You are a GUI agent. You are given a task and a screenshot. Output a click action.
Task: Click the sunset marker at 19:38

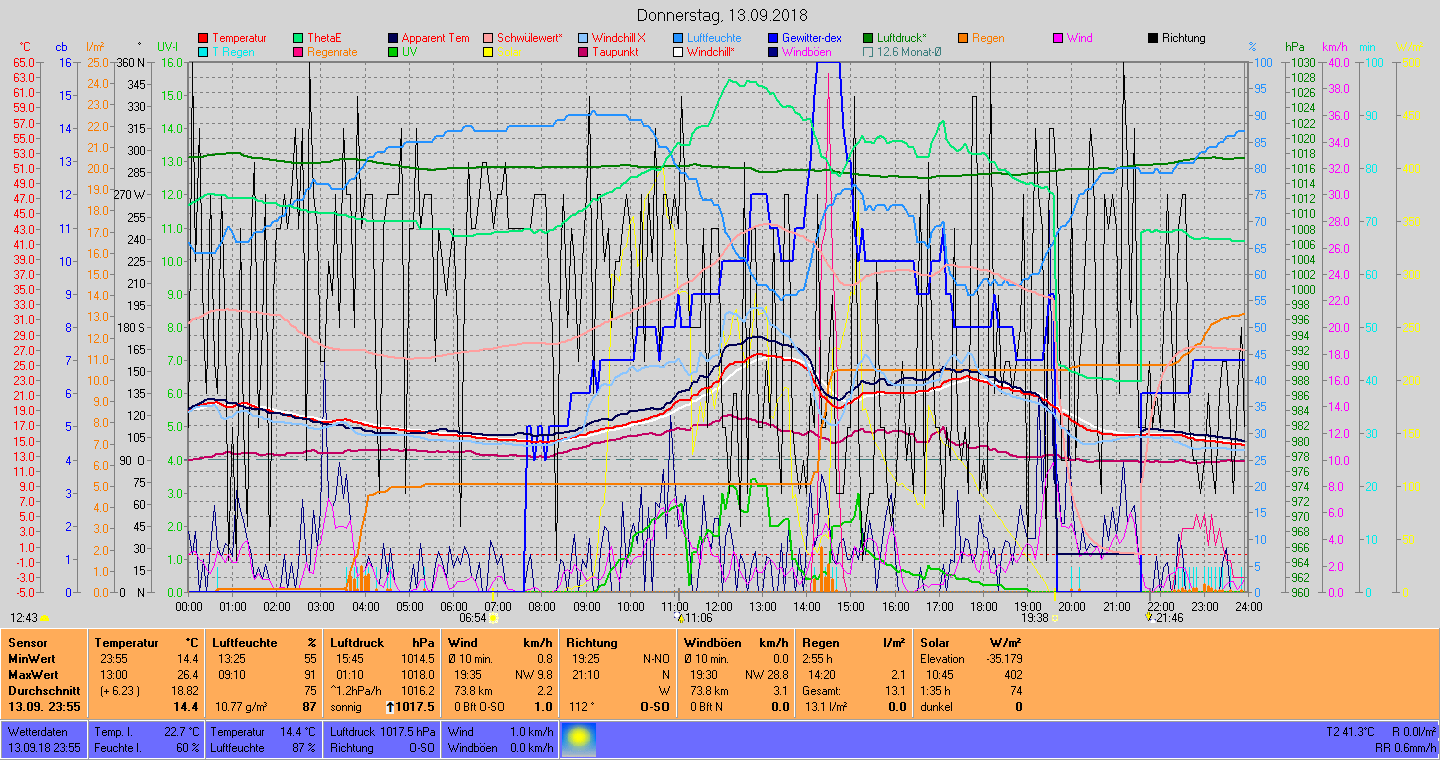(1054, 618)
